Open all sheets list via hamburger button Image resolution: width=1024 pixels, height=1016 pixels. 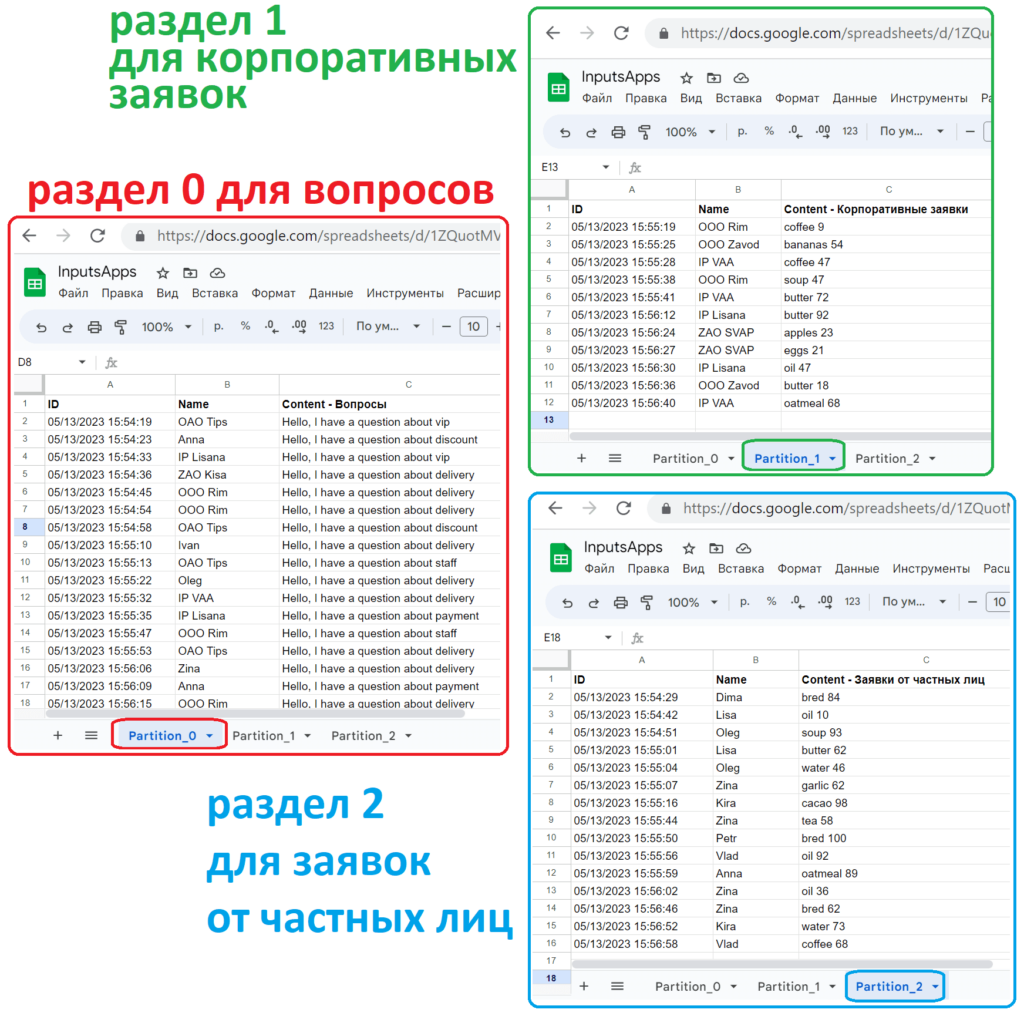tap(90, 735)
